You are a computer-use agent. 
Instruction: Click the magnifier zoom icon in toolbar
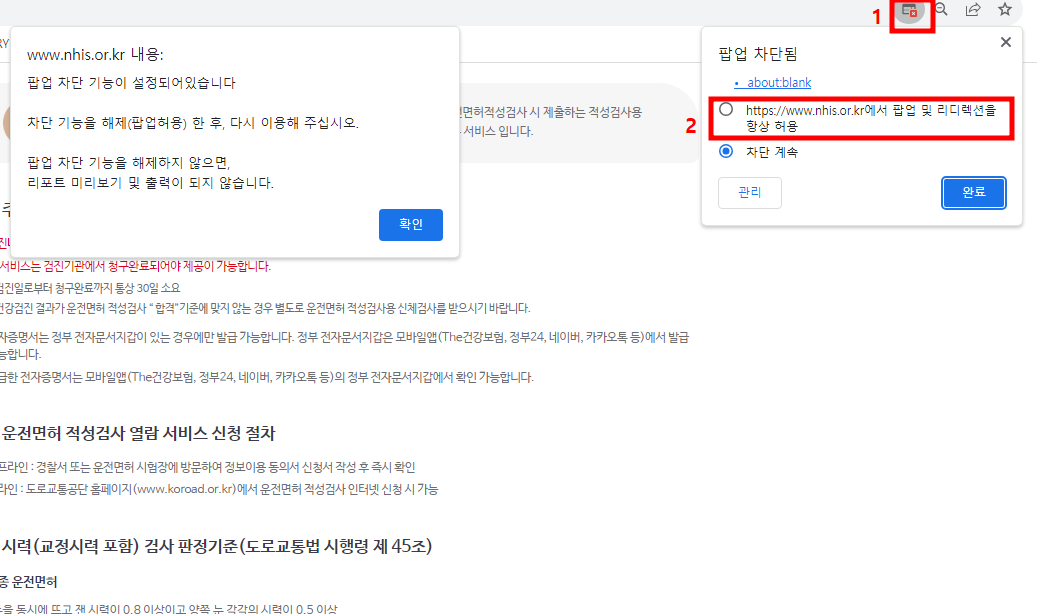point(941,9)
